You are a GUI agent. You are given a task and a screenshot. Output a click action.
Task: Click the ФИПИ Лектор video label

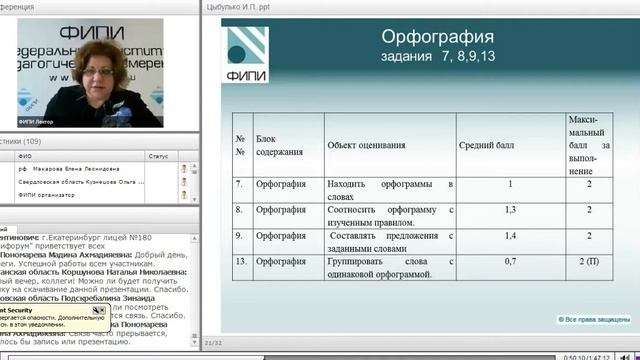[x=36, y=122]
